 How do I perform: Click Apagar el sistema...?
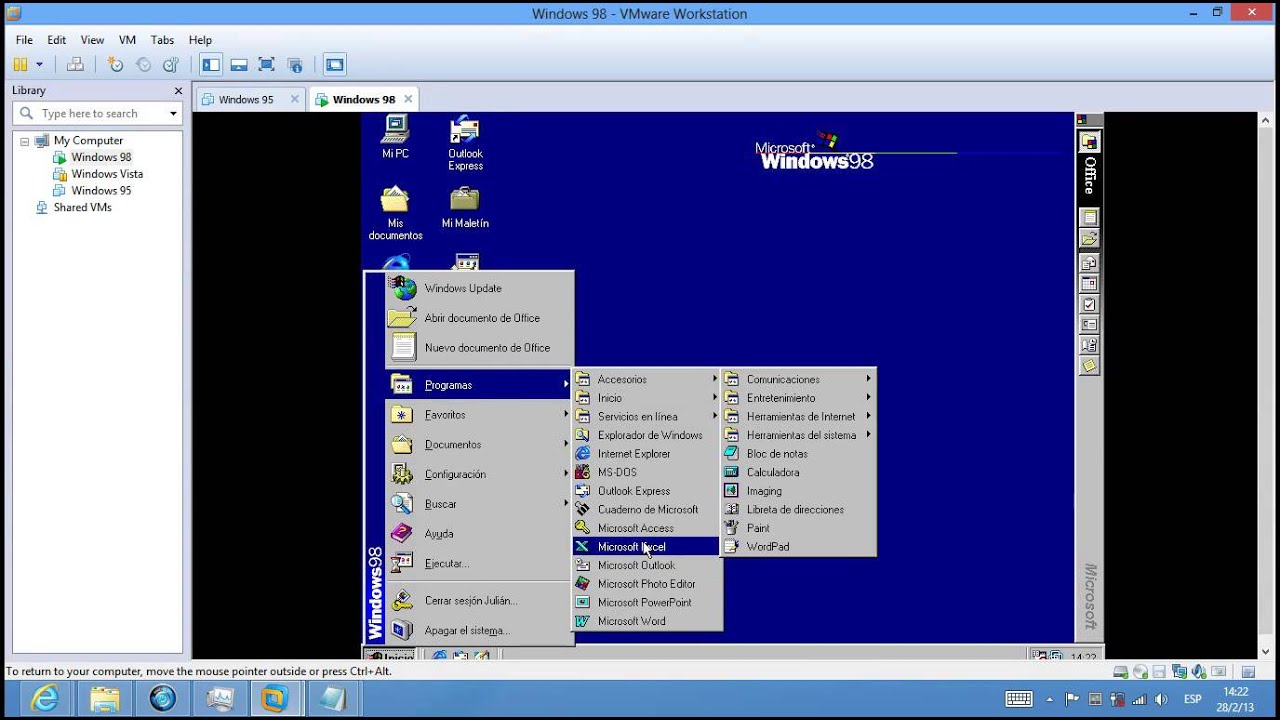480,631
